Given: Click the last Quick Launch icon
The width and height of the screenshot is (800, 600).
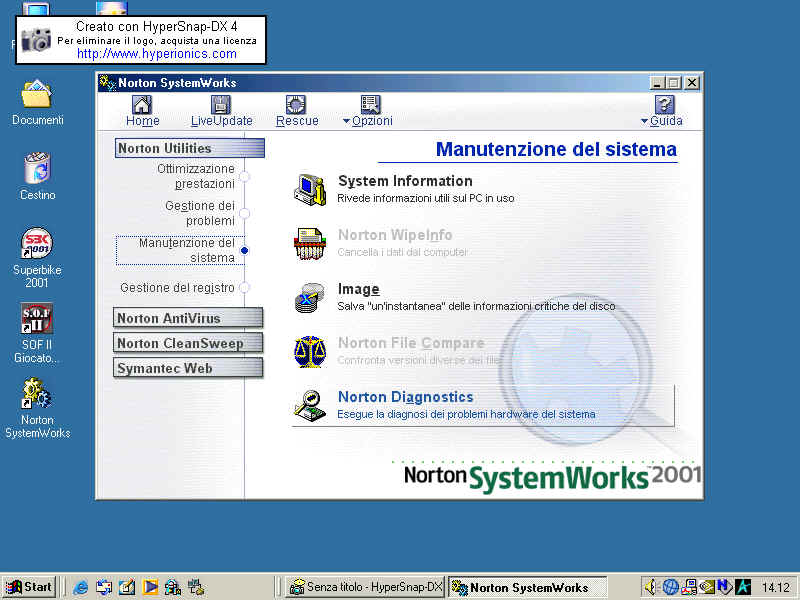Looking at the screenshot, I should (x=196, y=587).
